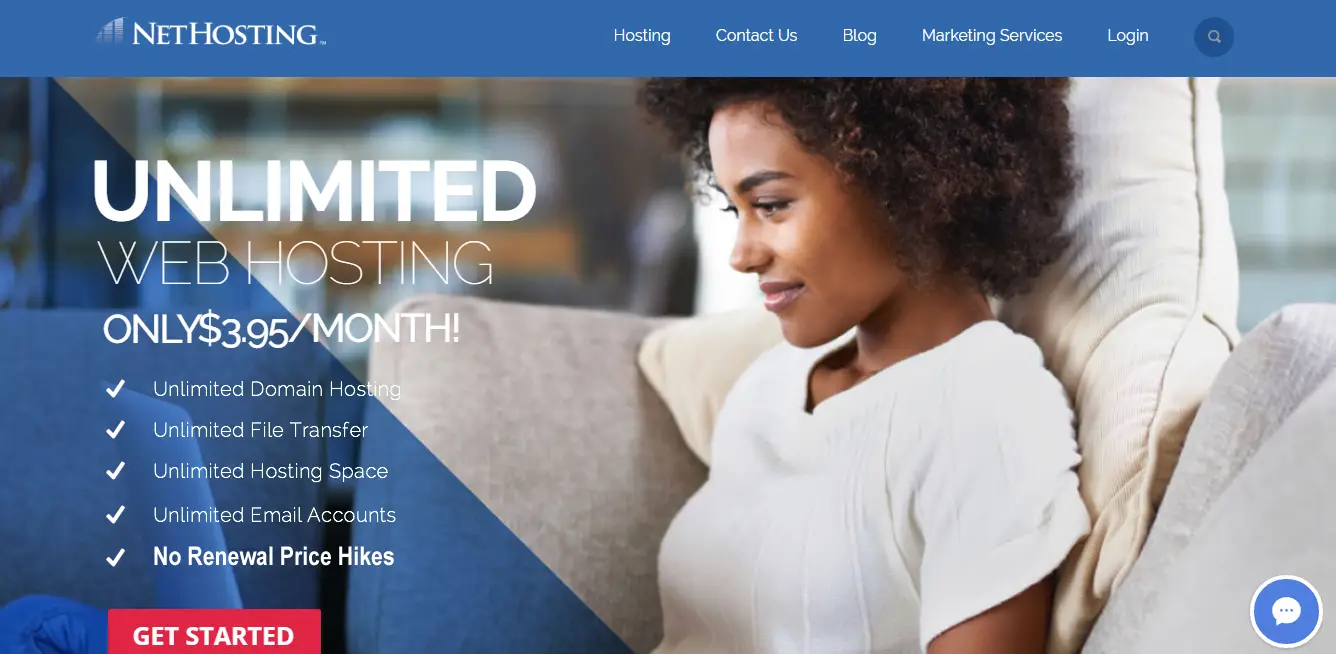
Task: Click the GET STARTED button
Action: pyautogui.click(x=214, y=631)
